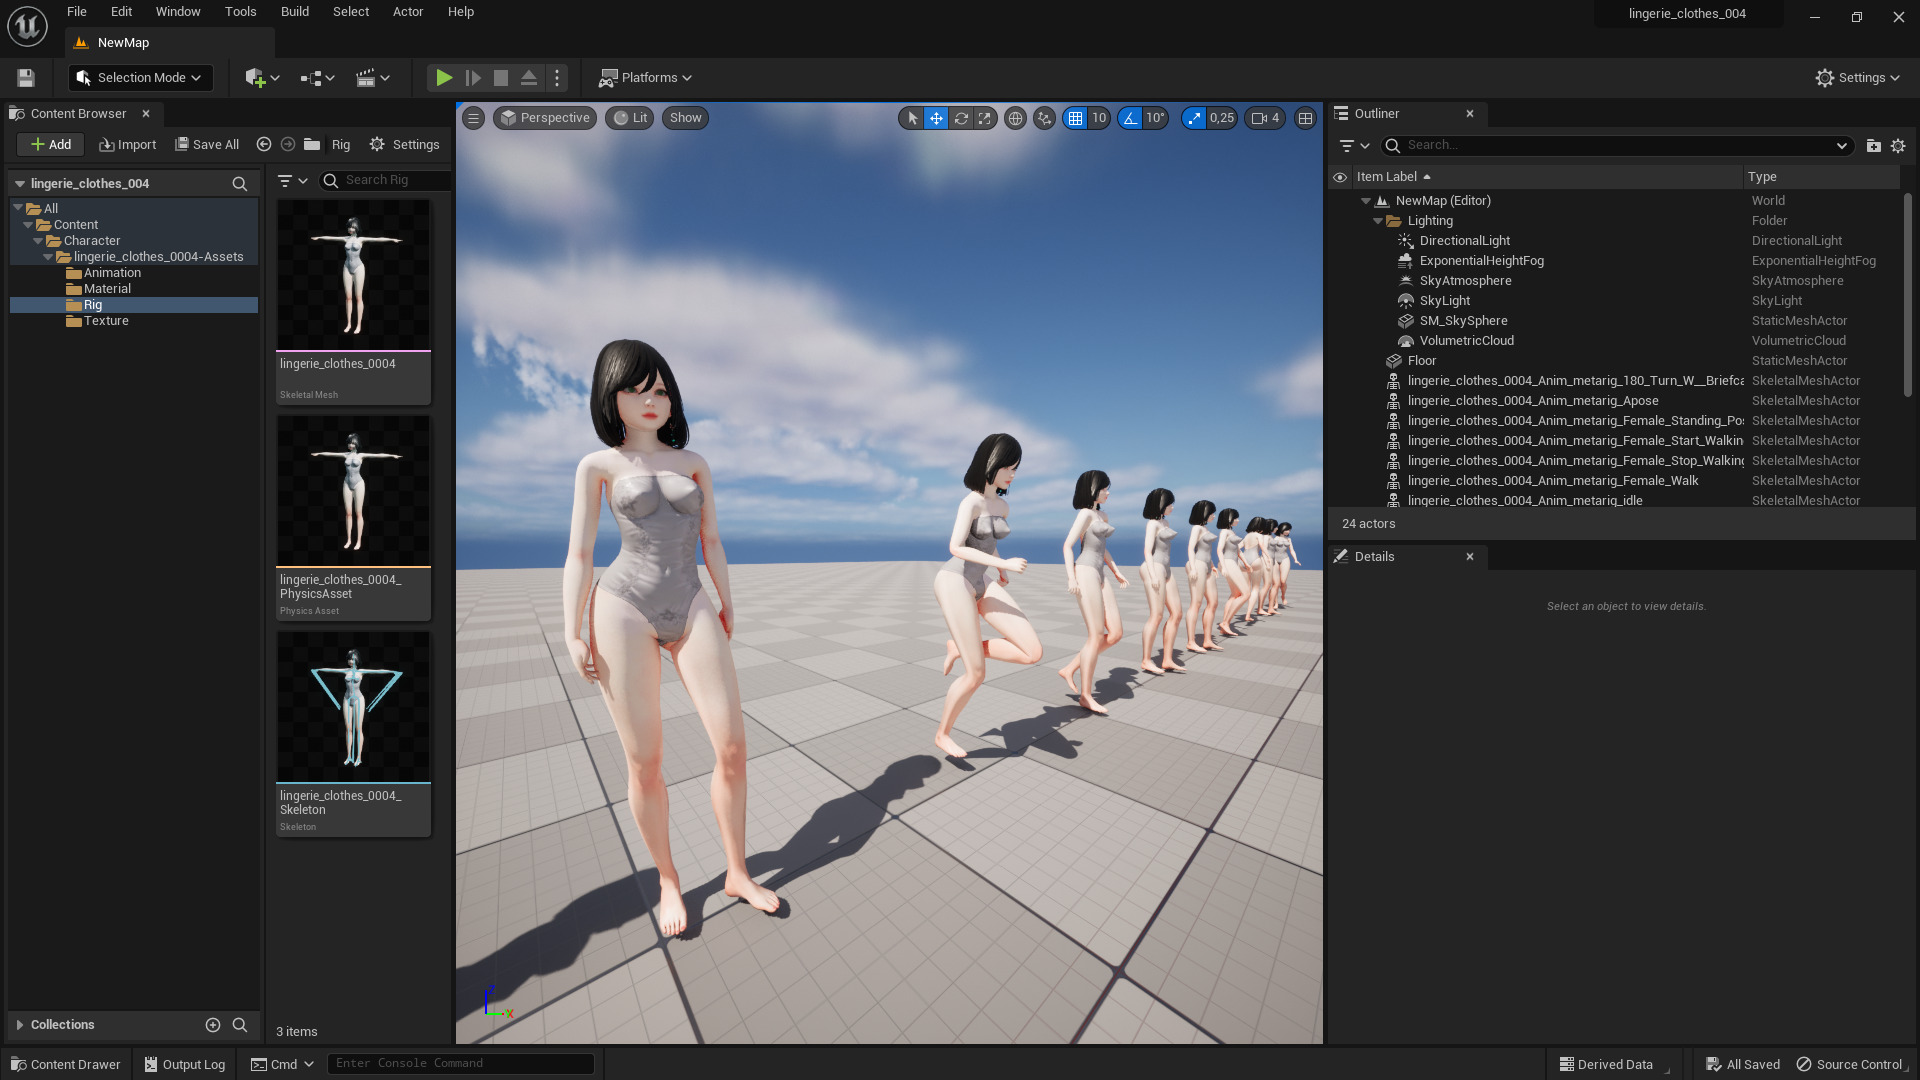
Task: Open the viewport options hamburger menu
Action: coord(474,118)
